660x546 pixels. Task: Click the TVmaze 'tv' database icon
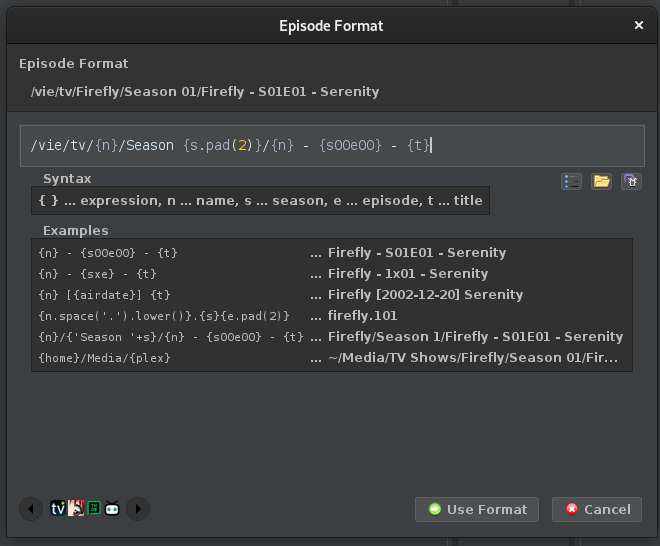58,509
